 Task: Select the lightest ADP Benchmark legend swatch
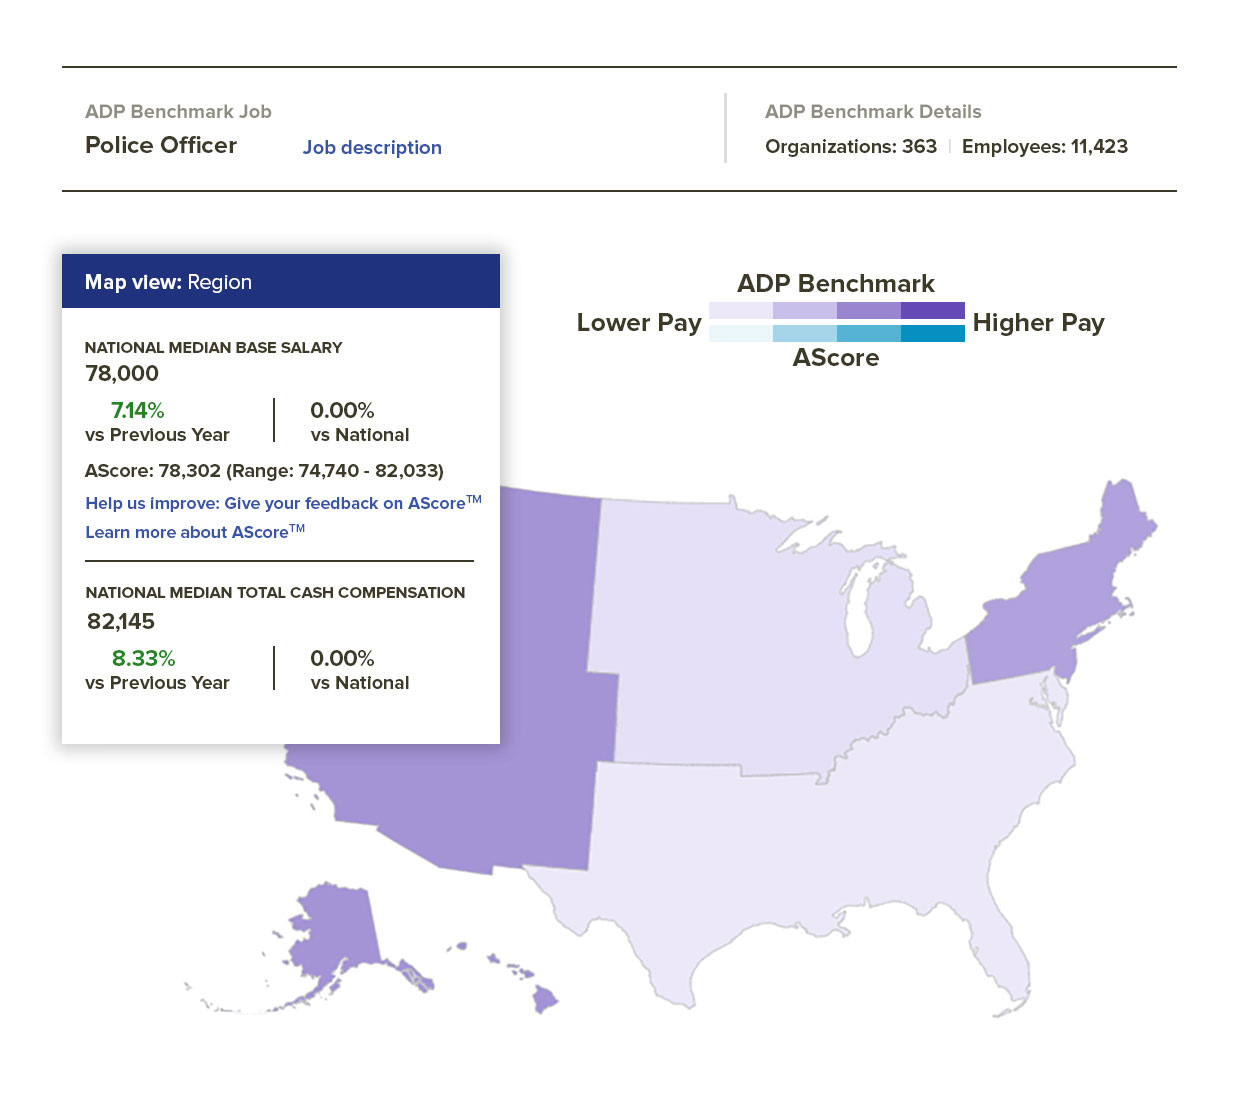click(742, 310)
